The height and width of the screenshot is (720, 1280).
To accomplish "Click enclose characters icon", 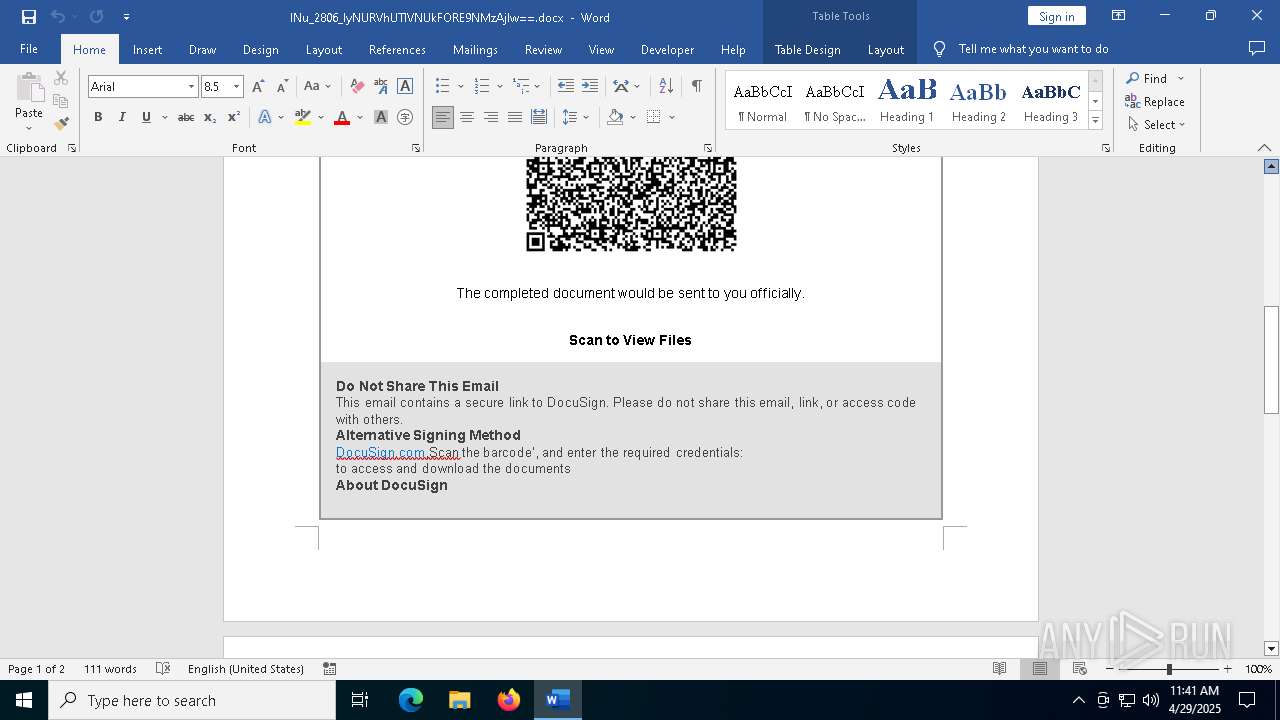I will [405, 117].
